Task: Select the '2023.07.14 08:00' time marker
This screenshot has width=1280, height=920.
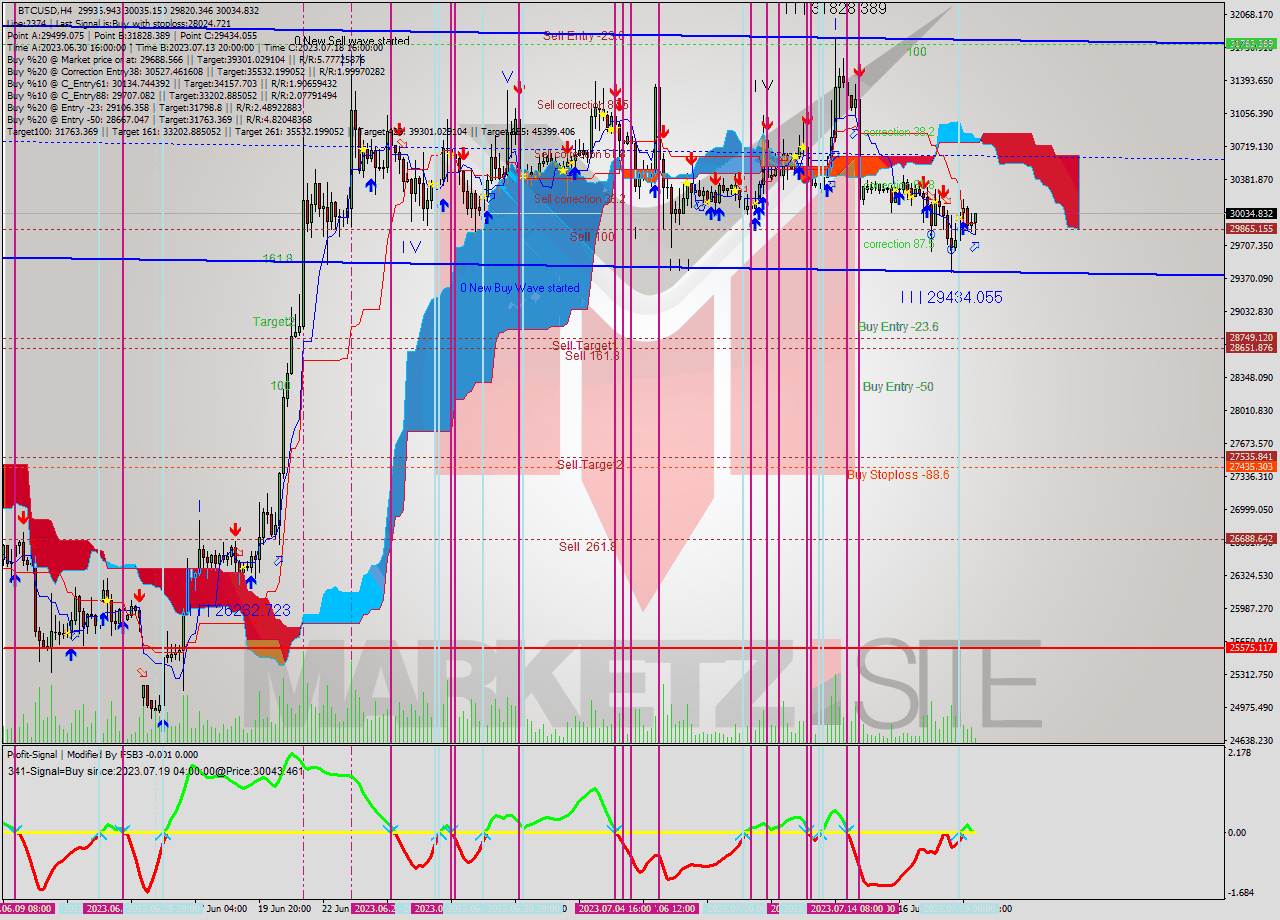Action: coord(846,908)
